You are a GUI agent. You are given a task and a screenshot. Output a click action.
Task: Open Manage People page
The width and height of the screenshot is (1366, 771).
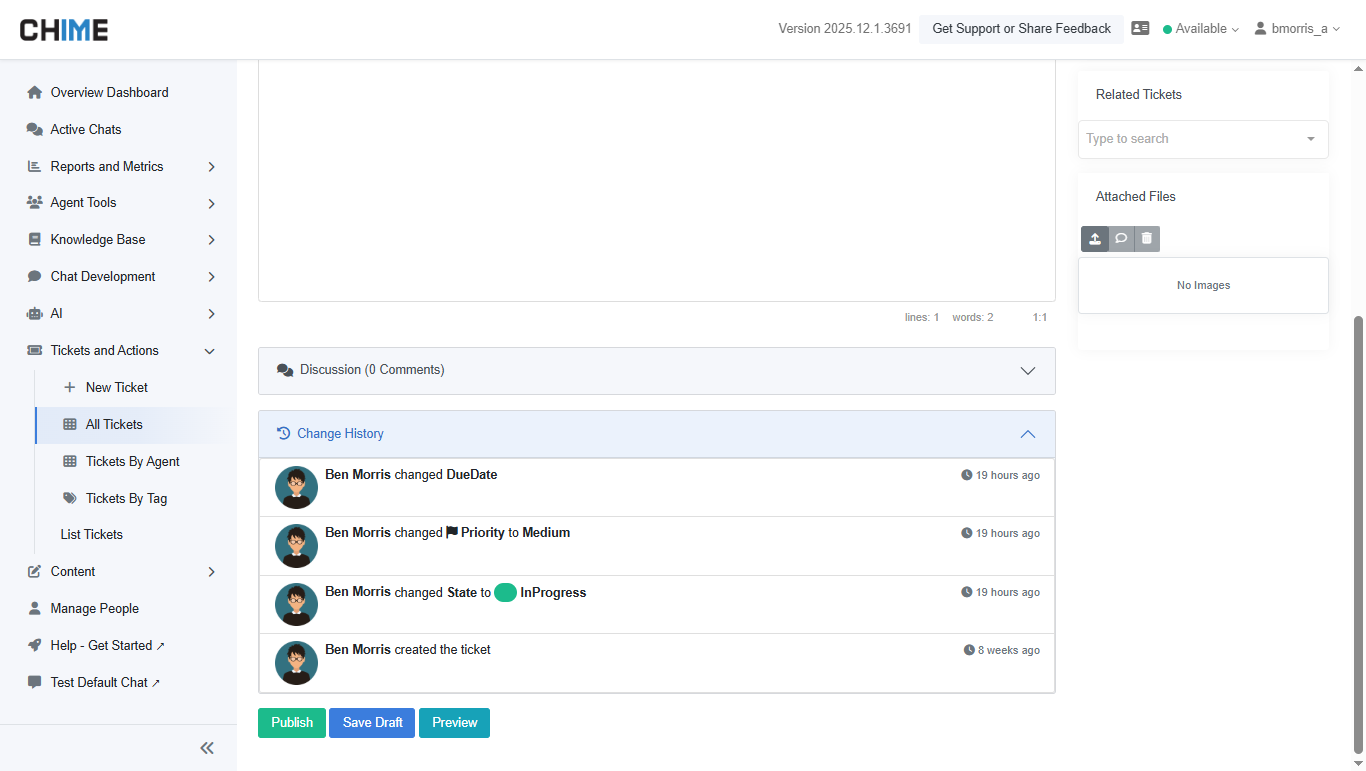coord(94,609)
